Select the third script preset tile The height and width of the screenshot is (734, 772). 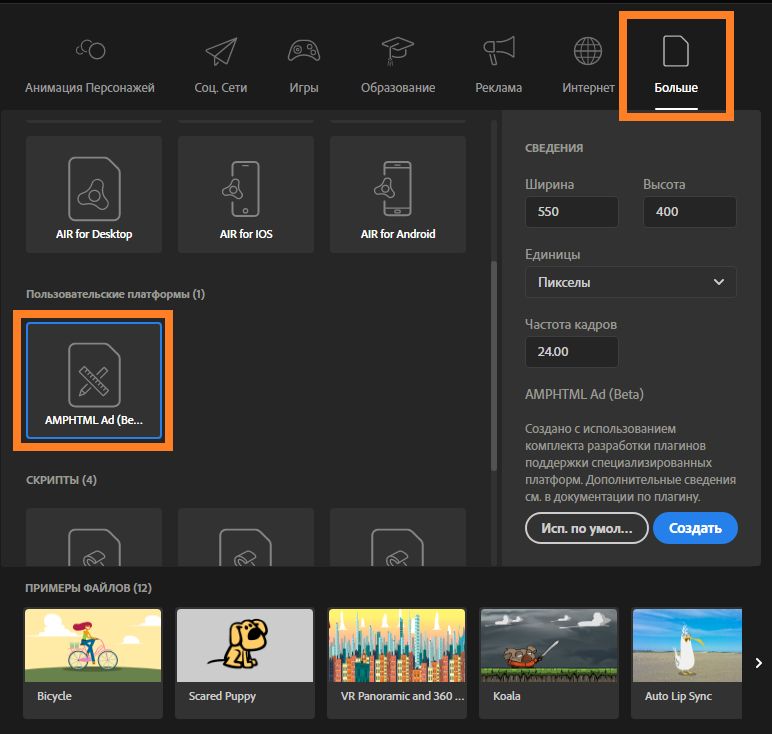(398, 537)
